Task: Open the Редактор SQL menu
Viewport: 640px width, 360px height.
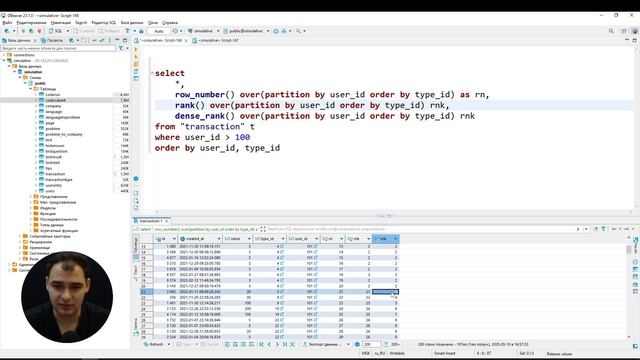Action: [104, 23]
